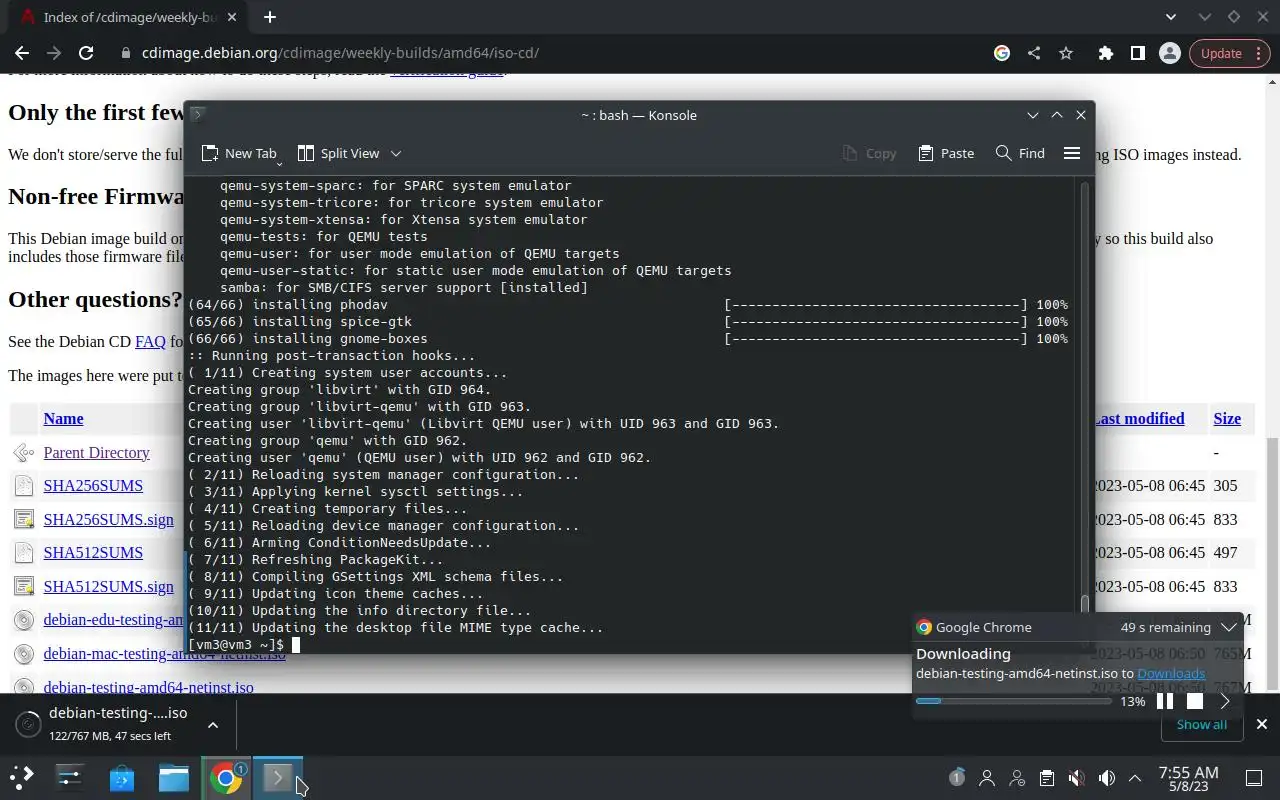Open Downloads folder link in notification
1280x800 pixels.
coord(1171,673)
